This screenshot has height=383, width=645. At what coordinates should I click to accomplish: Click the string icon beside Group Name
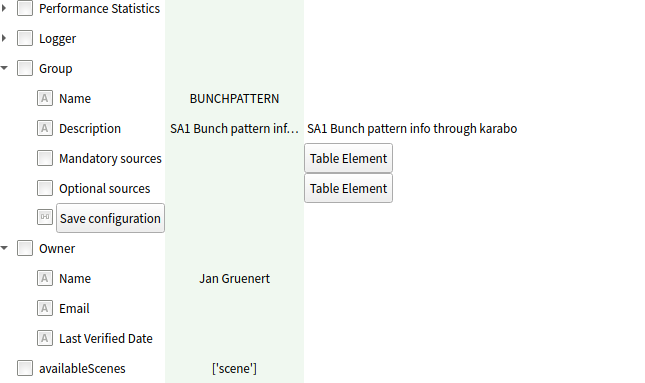45,99
